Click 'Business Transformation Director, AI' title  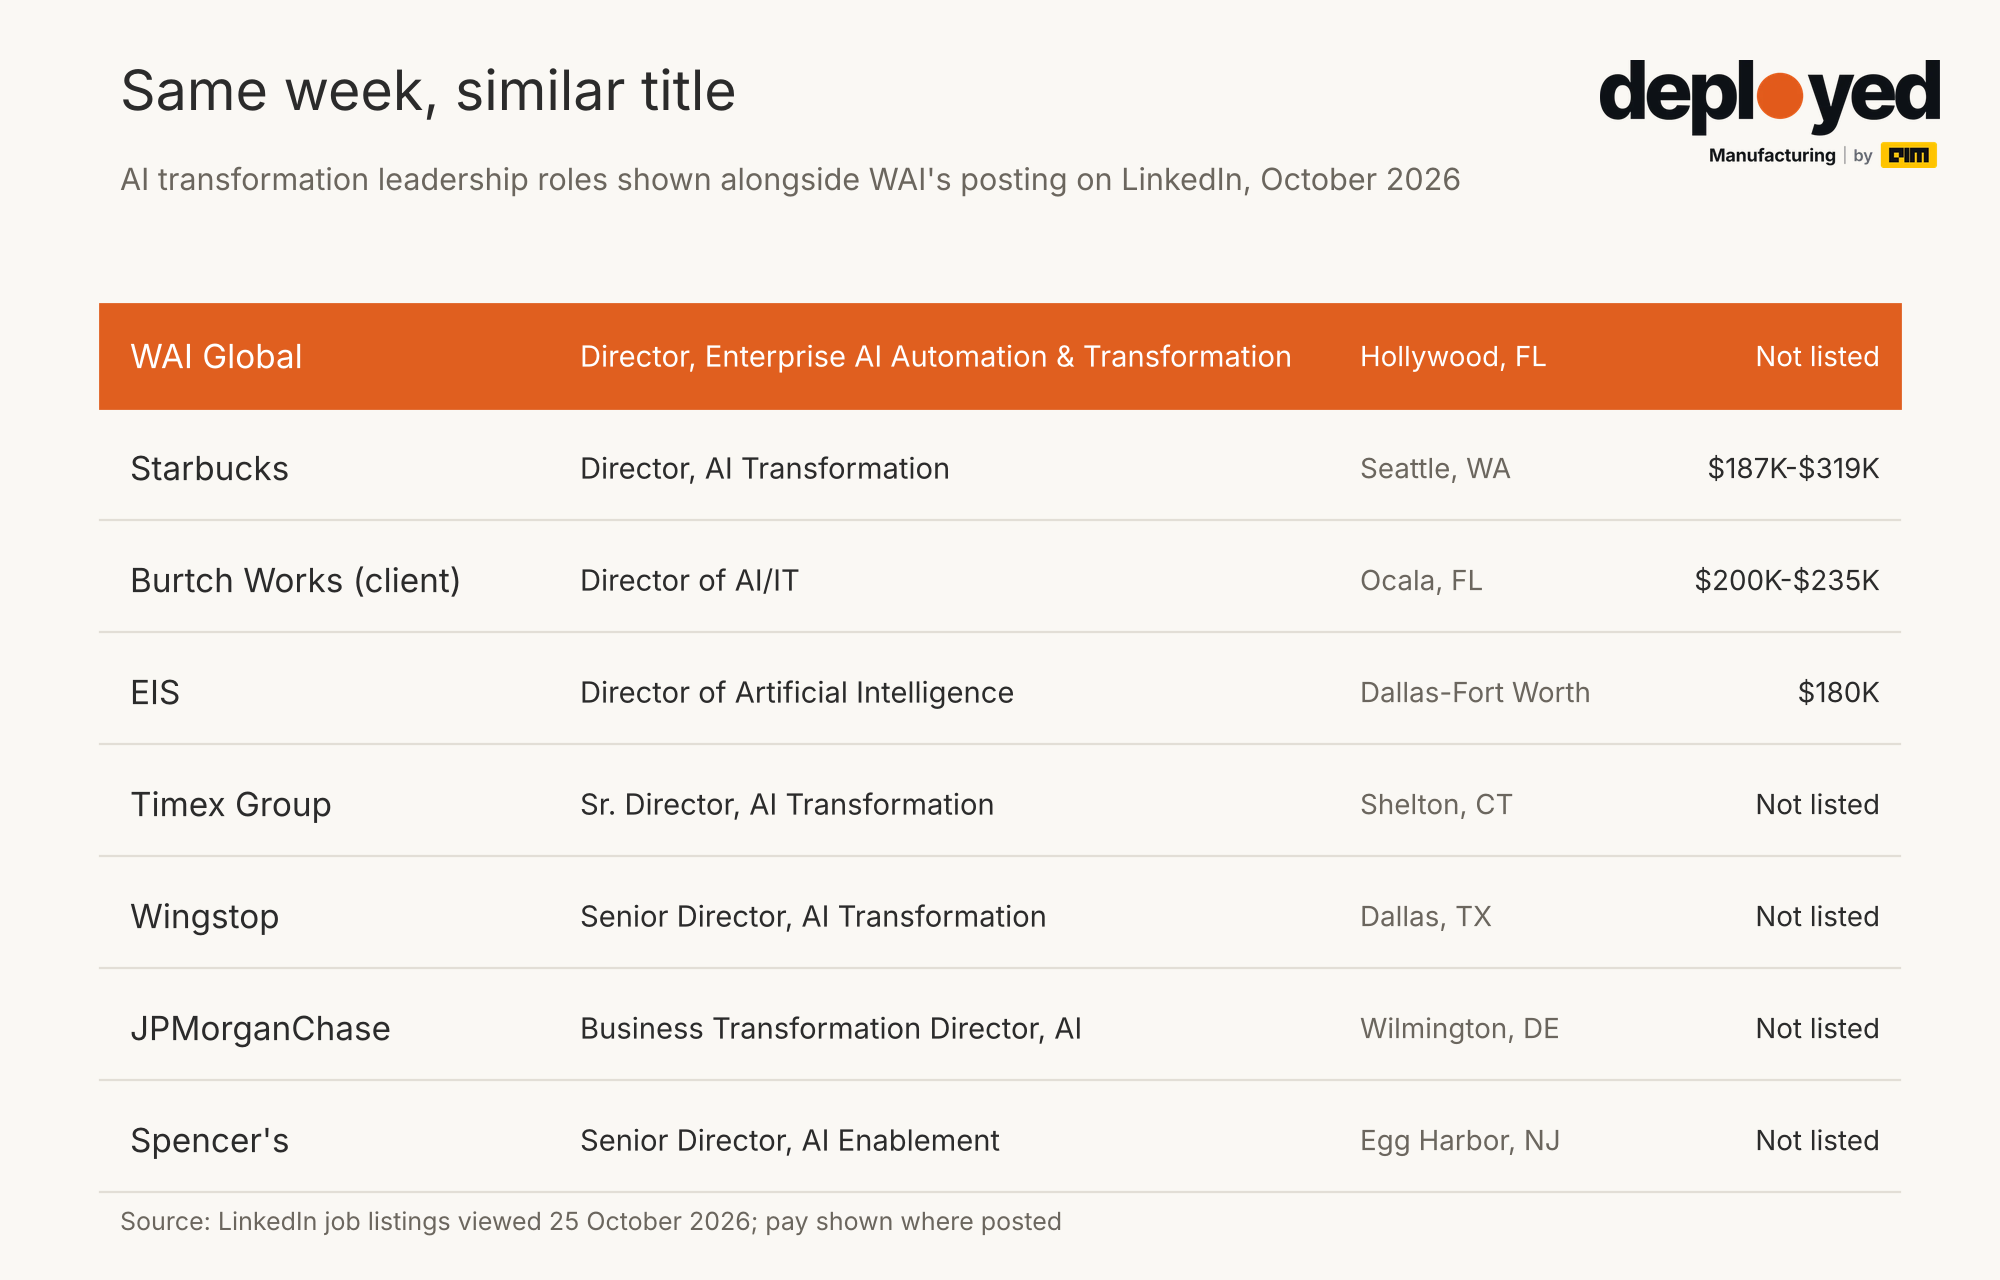click(x=831, y=1029)
